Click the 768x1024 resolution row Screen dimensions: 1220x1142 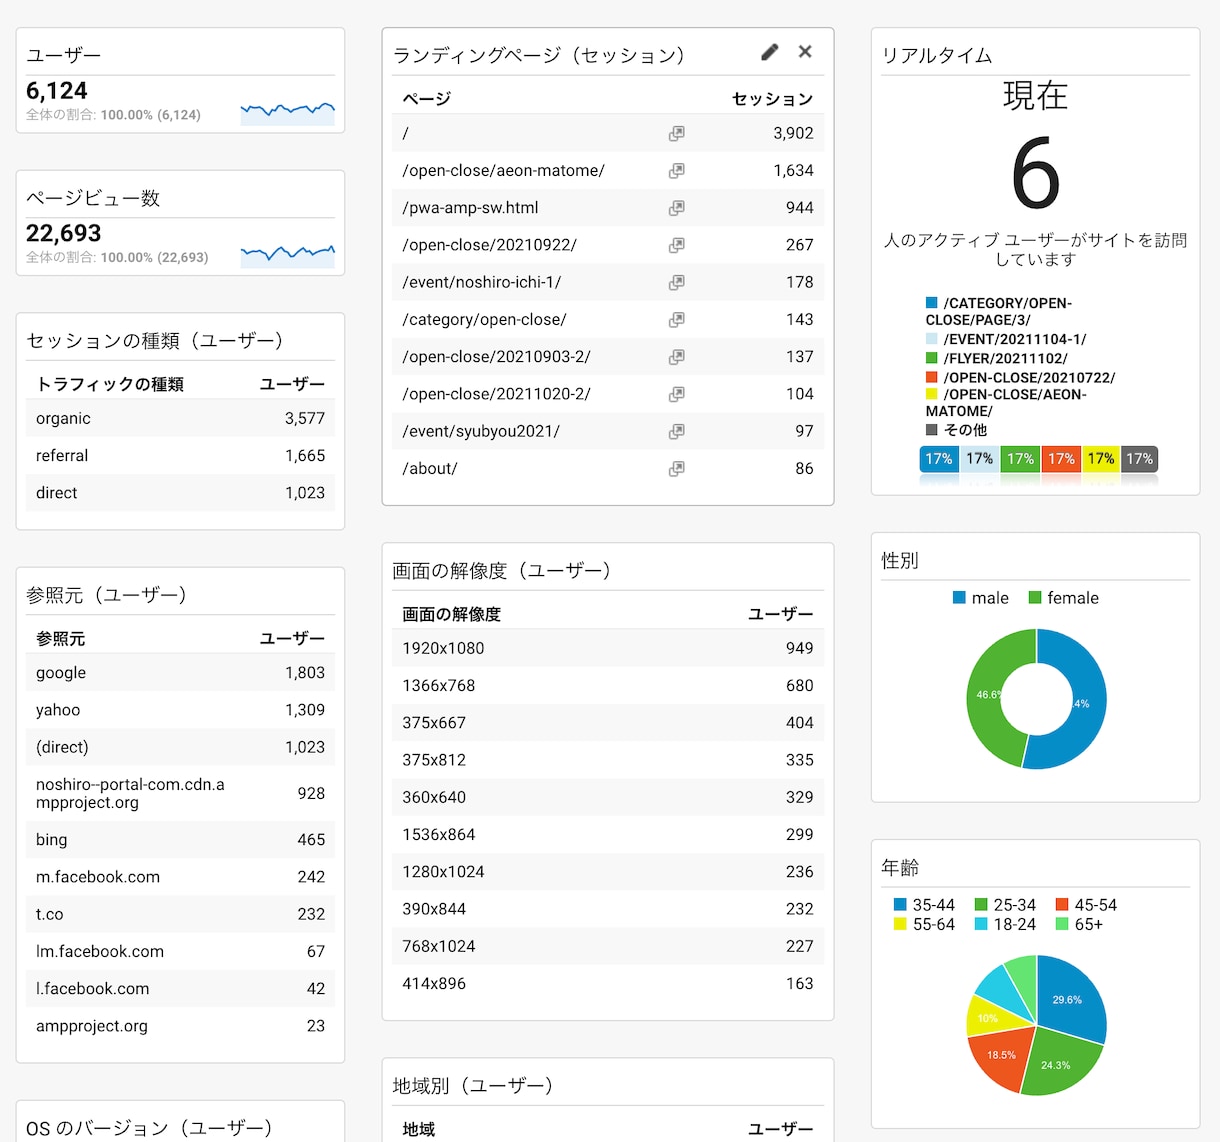click(608, 946)
